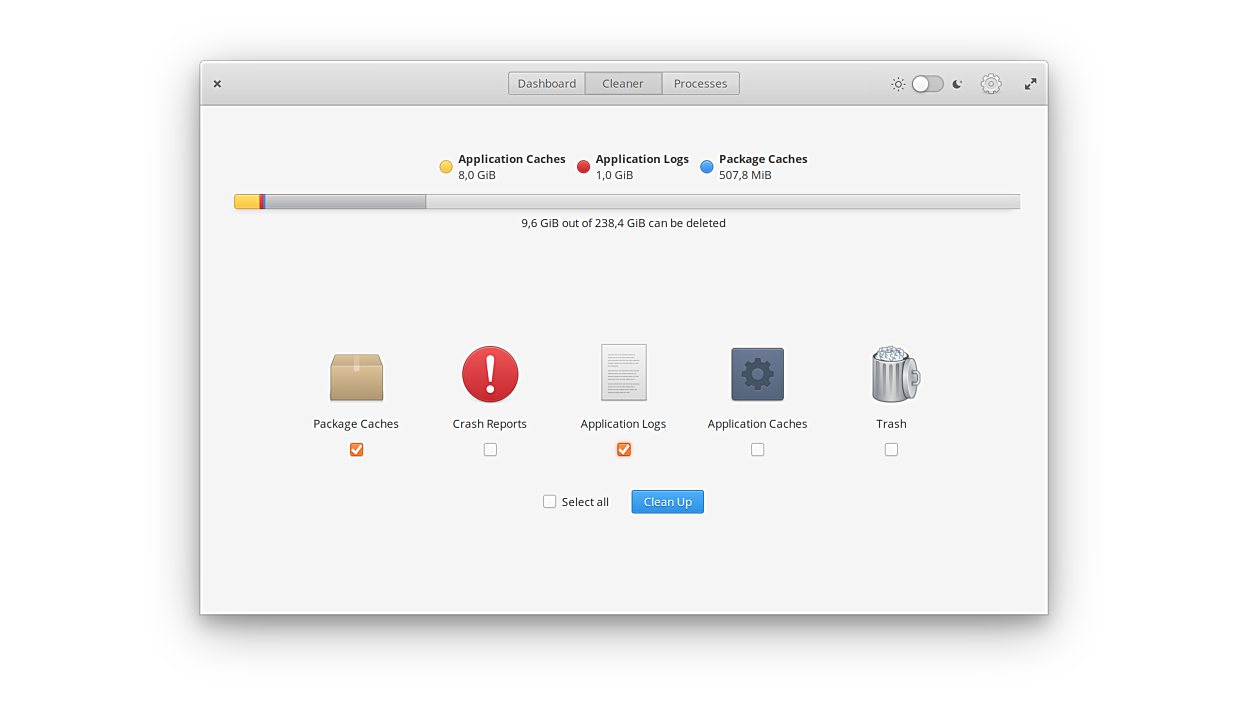1248x702 pixels.
Task: Open the Processes tab
Action: (700, 84)
